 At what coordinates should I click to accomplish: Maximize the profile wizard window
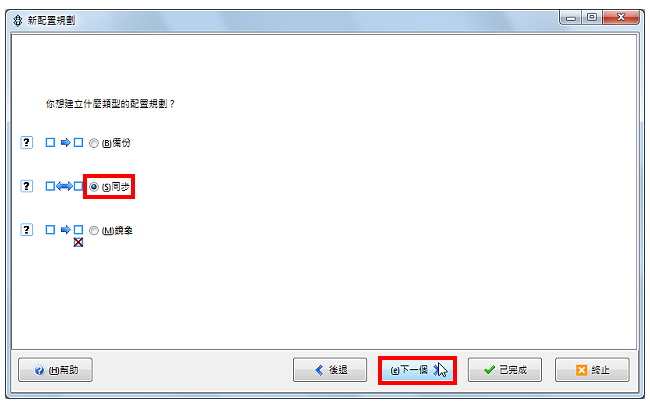[x=592, y=18]
